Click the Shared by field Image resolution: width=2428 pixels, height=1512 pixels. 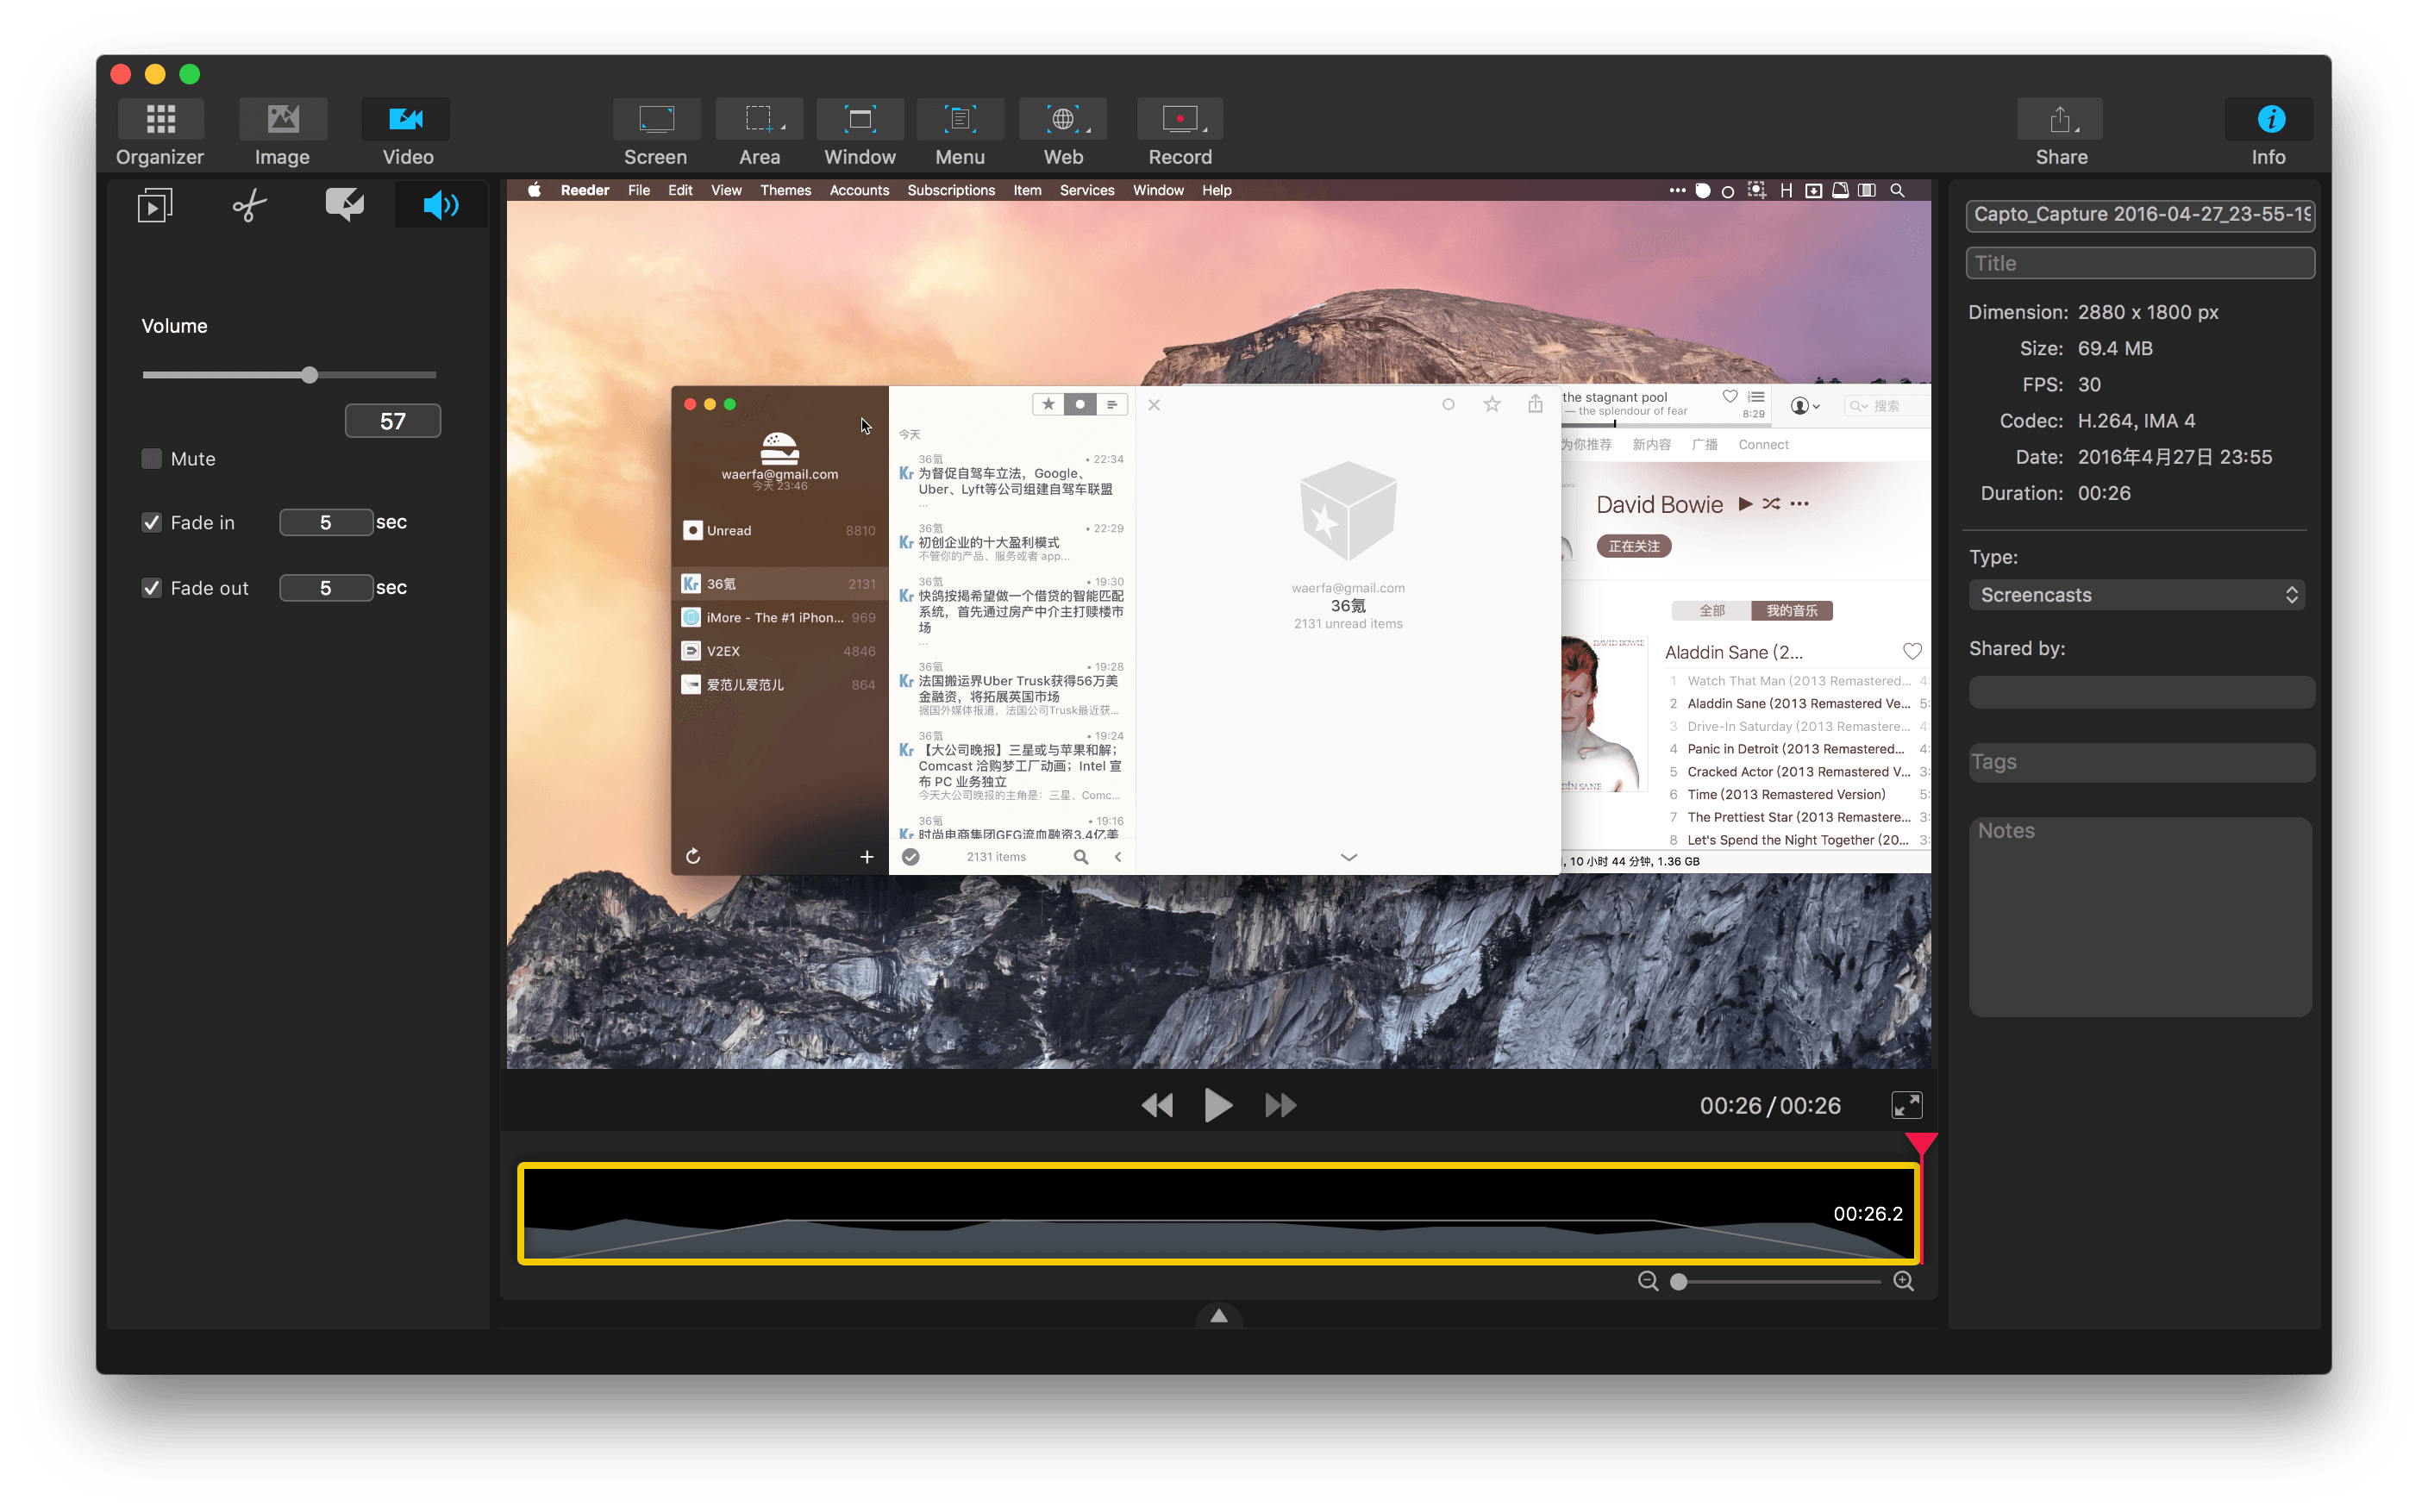pyautogui.click(x=2140, y=692)
